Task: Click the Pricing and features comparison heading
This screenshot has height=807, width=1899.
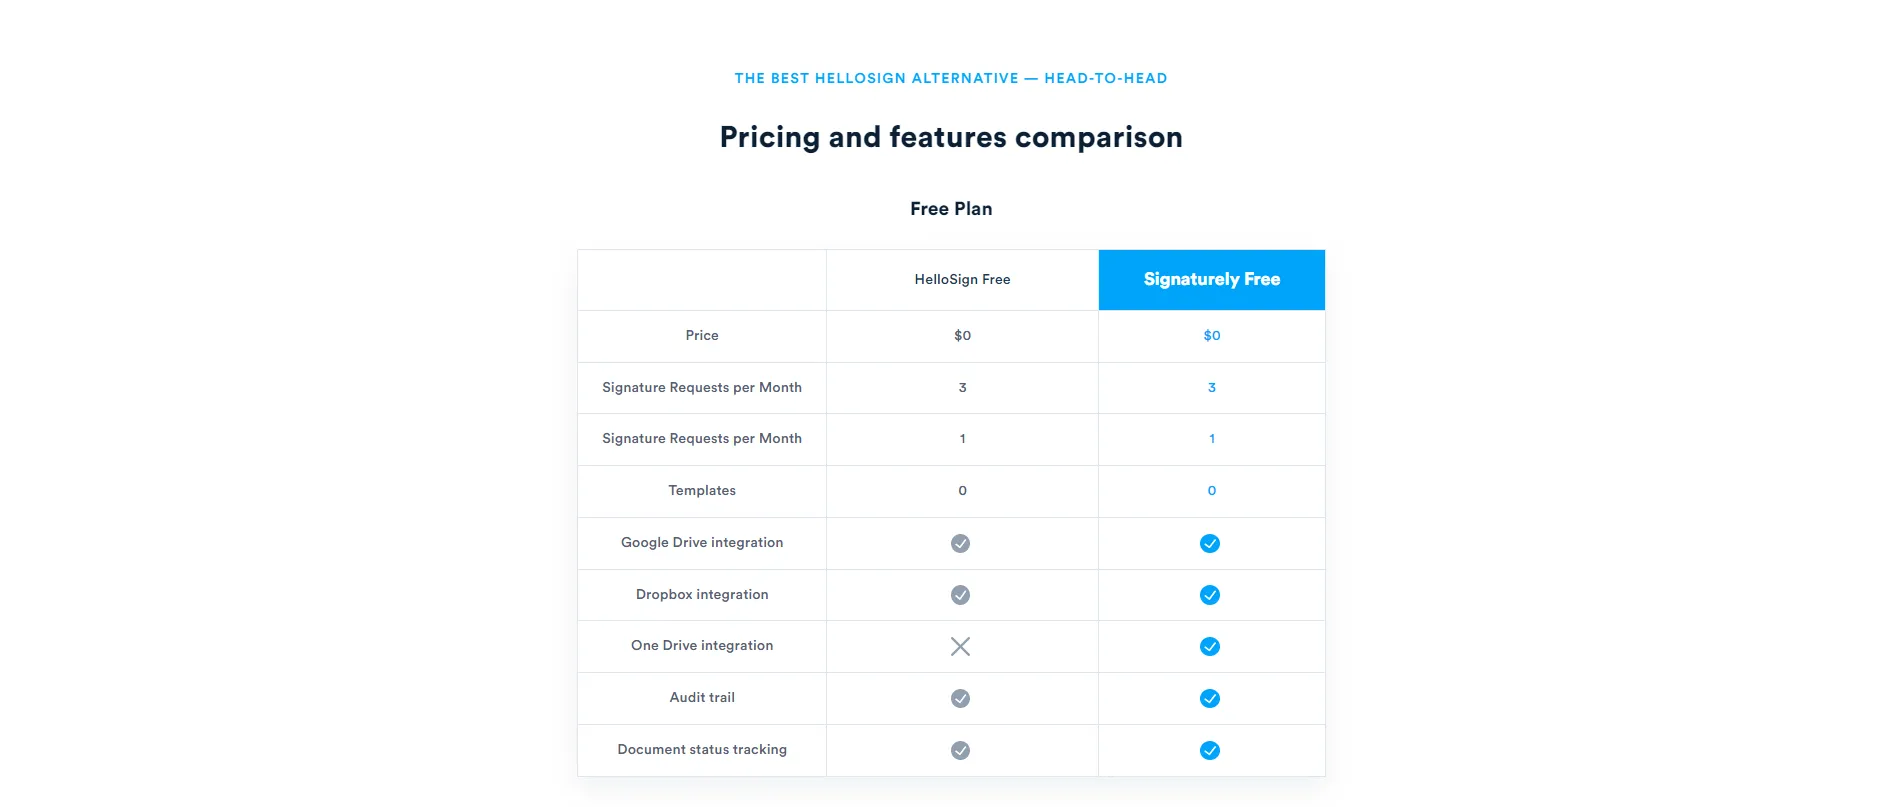Action: pyautogui.click(x=951, y=137)
